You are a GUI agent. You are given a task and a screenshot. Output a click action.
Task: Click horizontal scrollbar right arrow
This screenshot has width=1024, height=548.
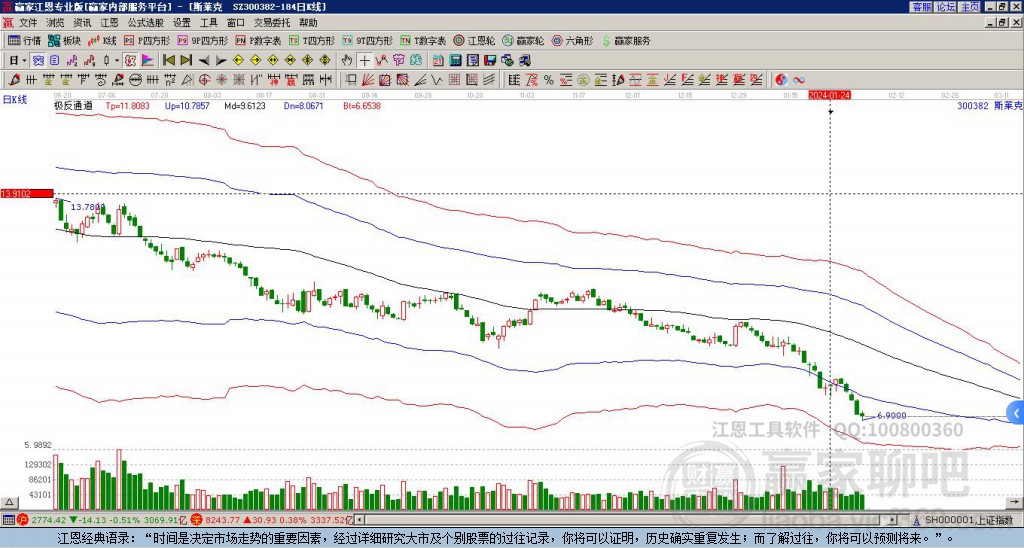click(893, 520)
